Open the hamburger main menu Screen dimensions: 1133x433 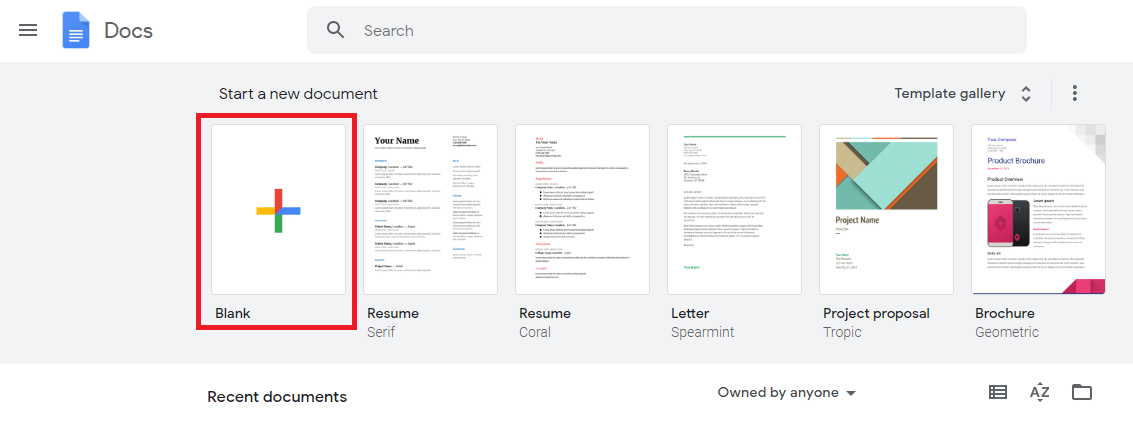point(28,30)
